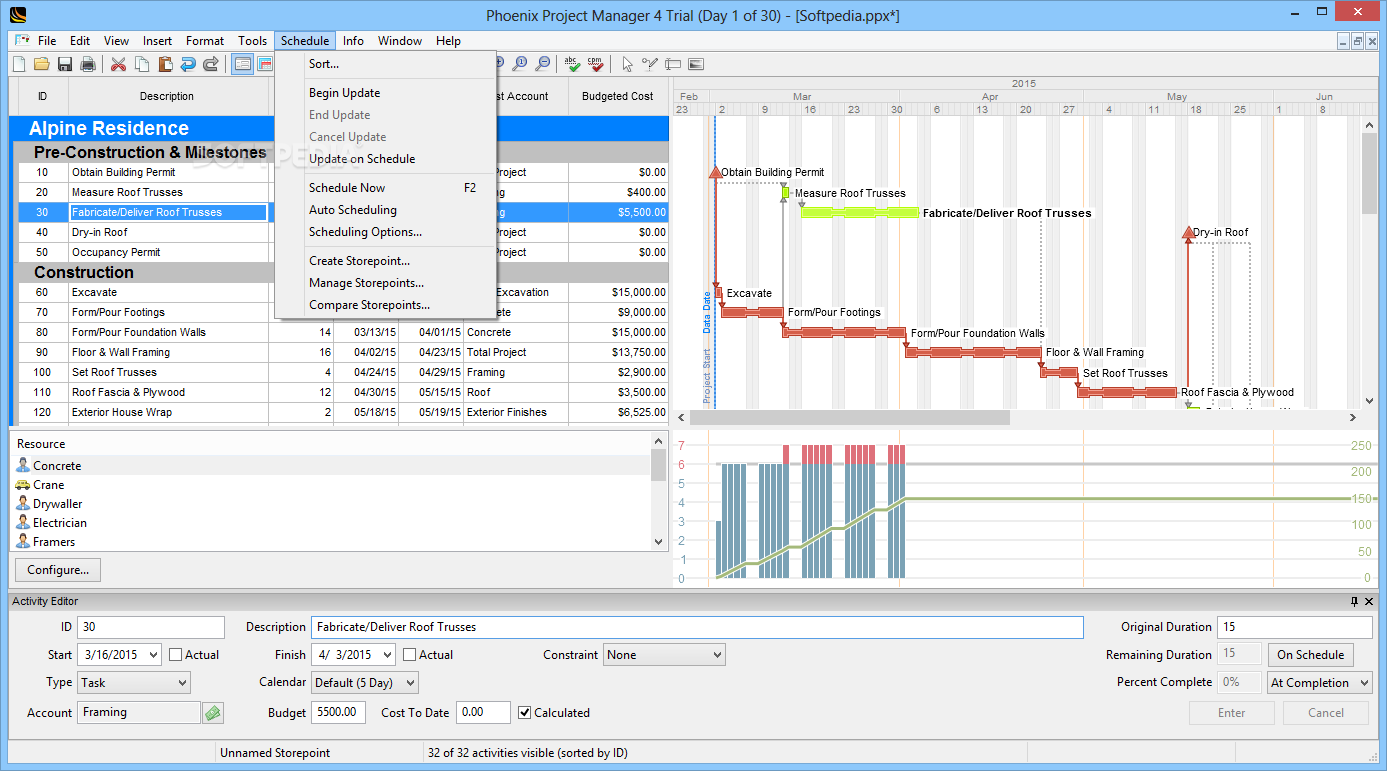Click the Description input field

pos(697,627)
